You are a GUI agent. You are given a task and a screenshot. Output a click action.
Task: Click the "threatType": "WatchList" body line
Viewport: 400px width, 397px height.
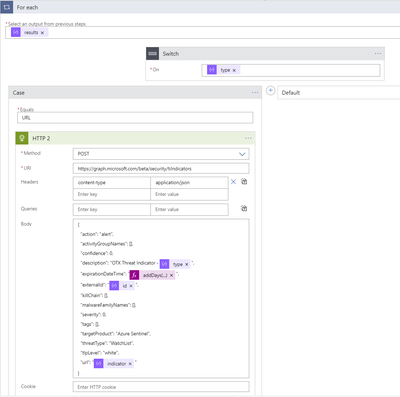pyautogui.click(x=107, y=343)
